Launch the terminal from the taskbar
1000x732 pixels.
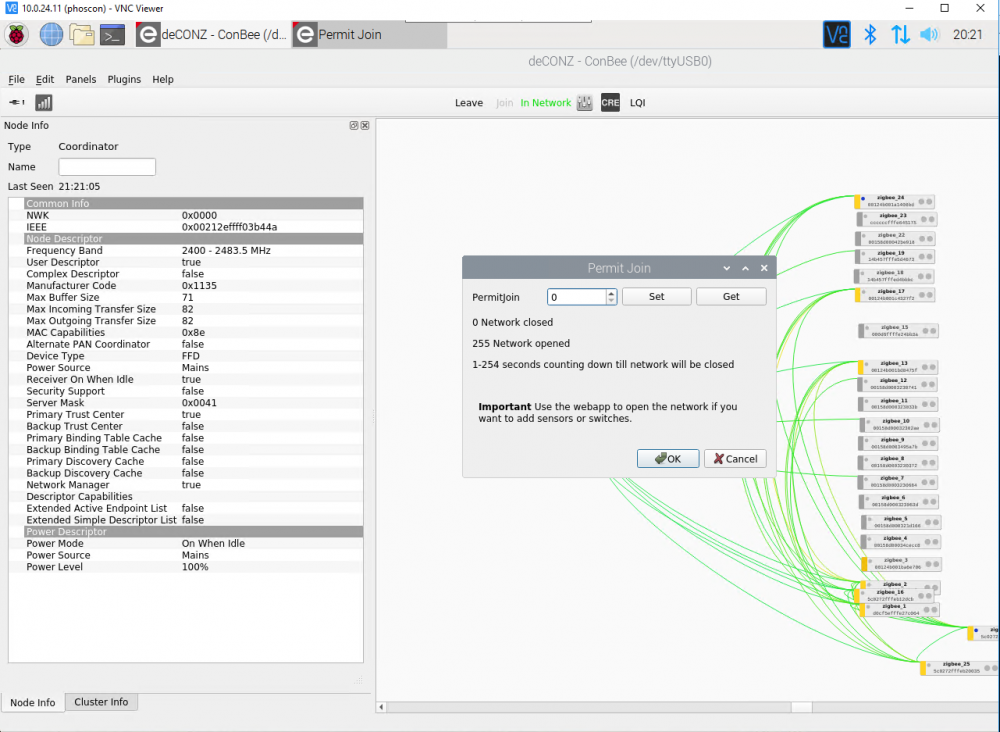(113, 35)
